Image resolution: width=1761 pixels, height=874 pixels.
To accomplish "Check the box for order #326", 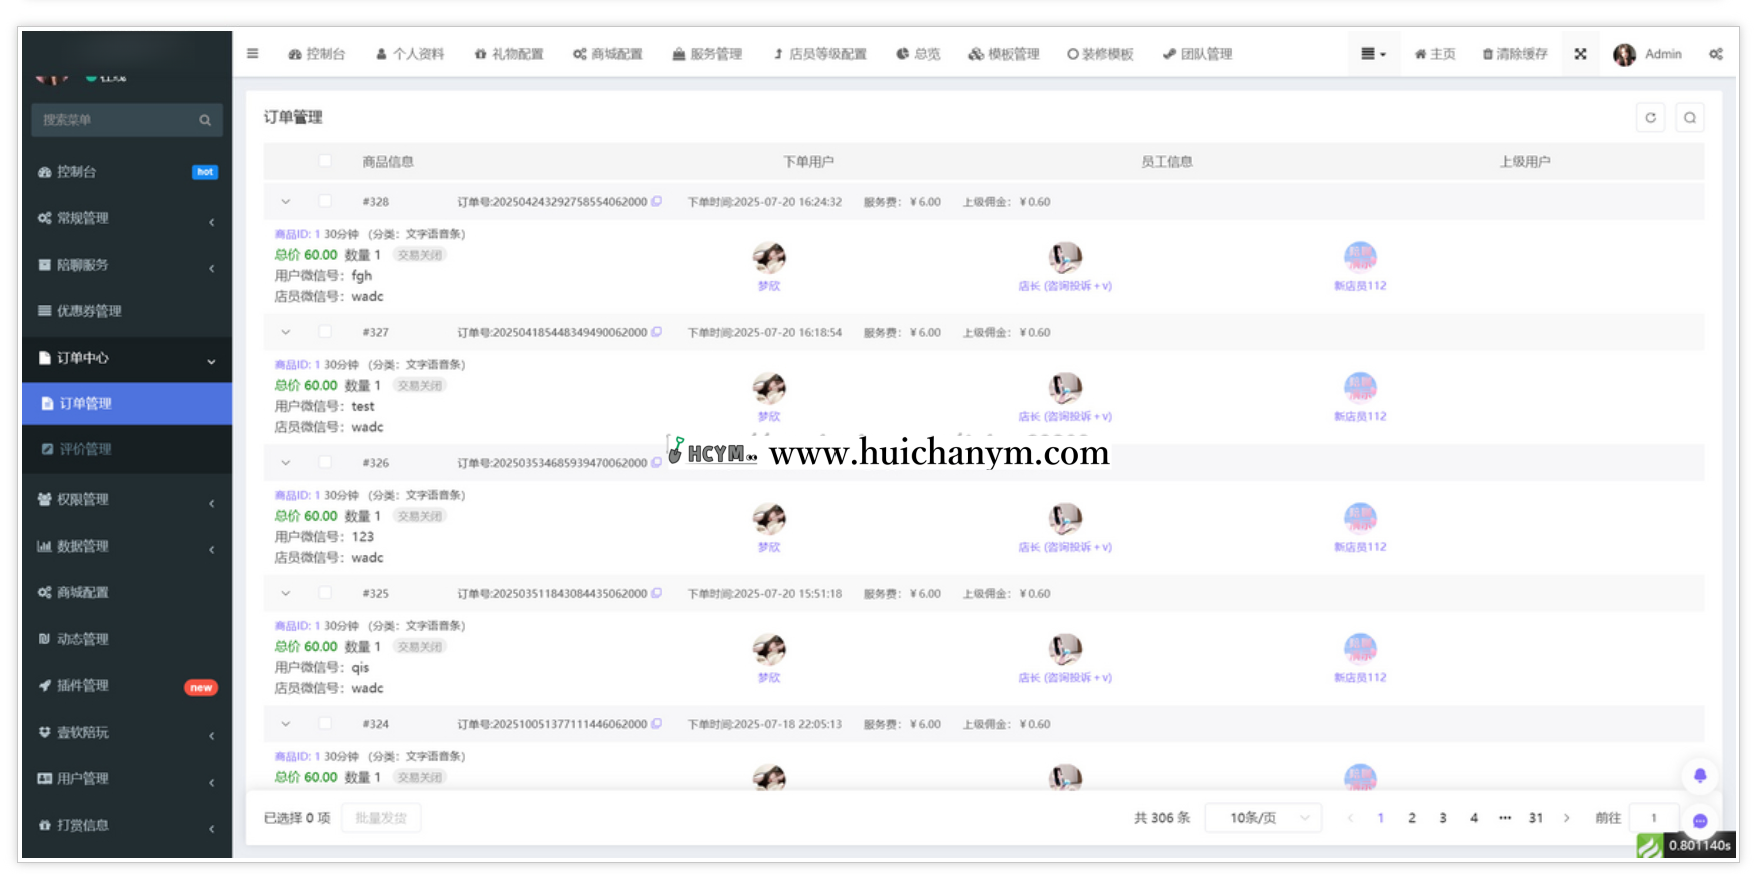I will [325, 462].
